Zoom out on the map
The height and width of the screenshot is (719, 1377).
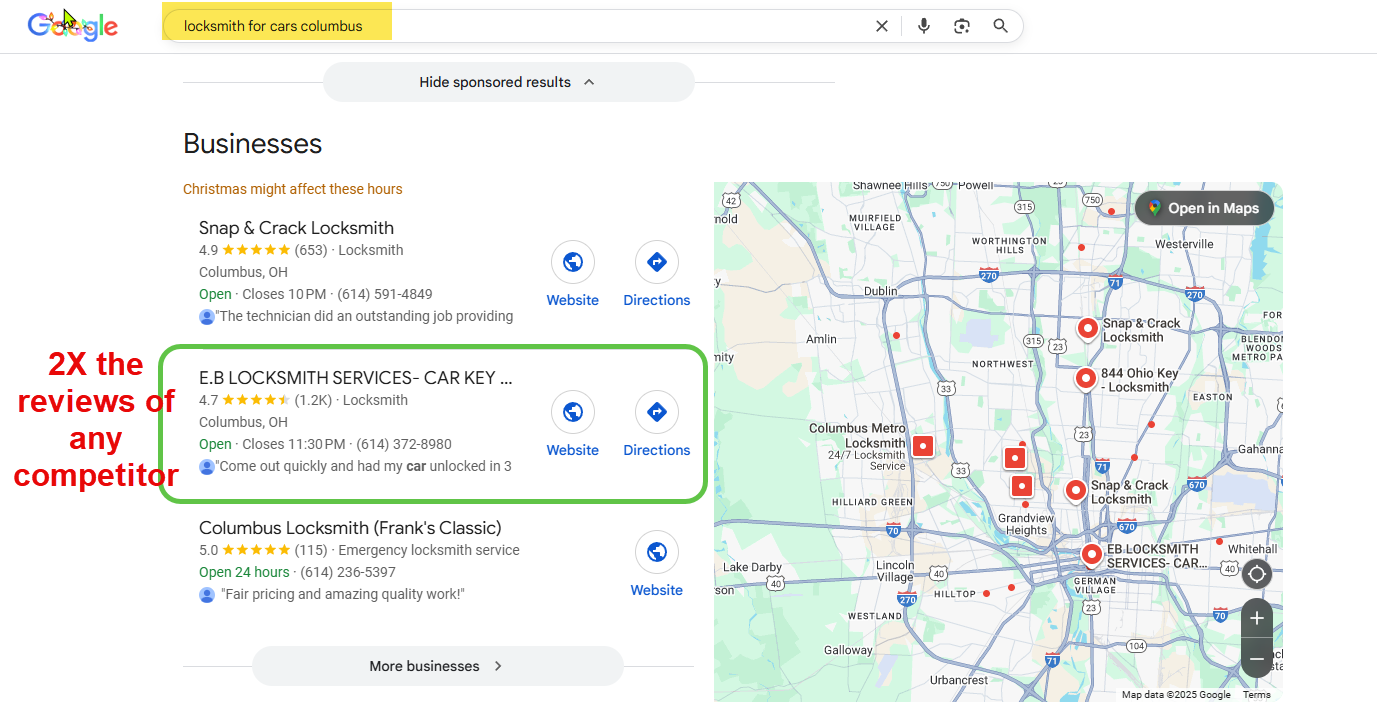(1257, 659)
